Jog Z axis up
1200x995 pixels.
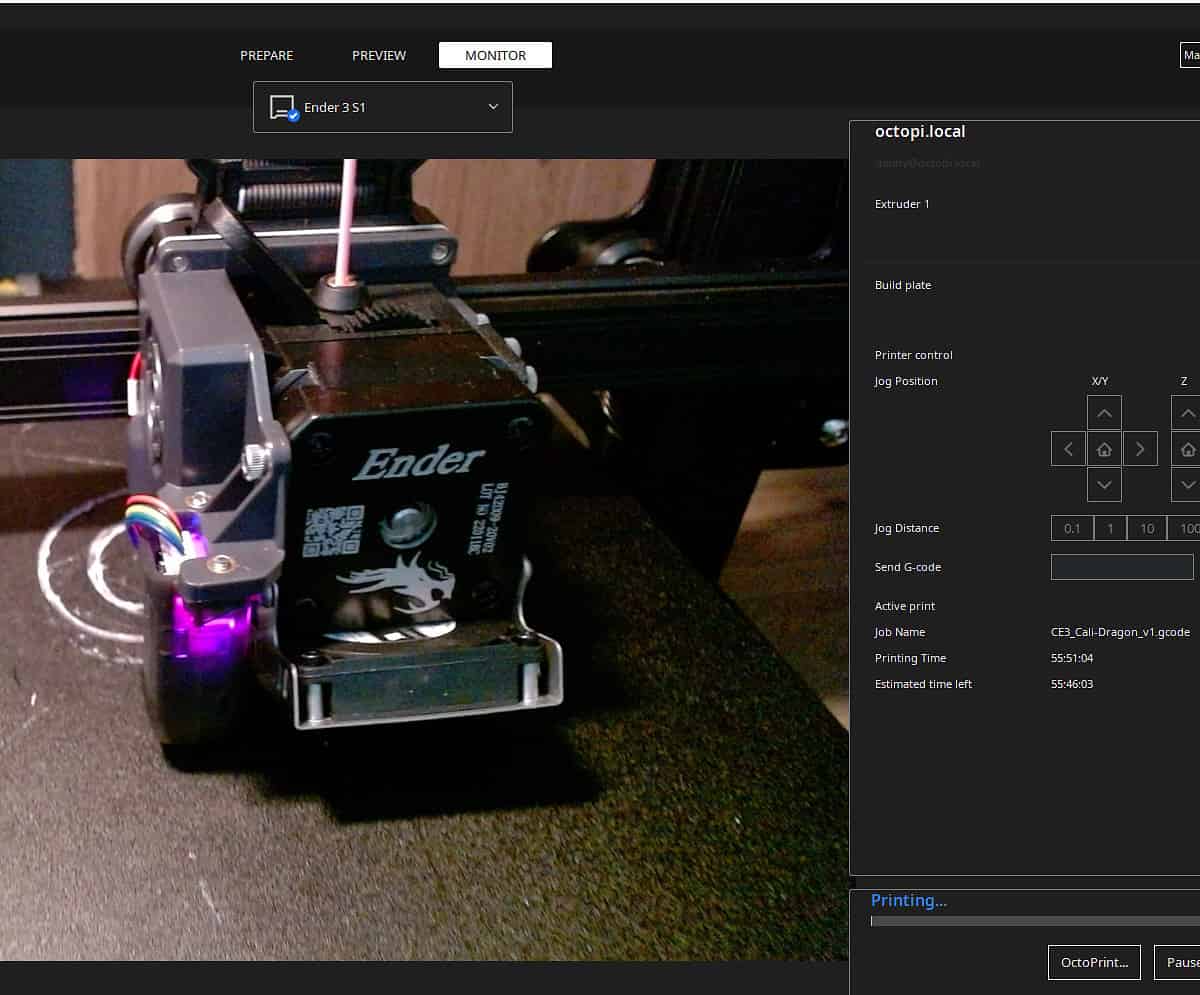coord(1186,413)
